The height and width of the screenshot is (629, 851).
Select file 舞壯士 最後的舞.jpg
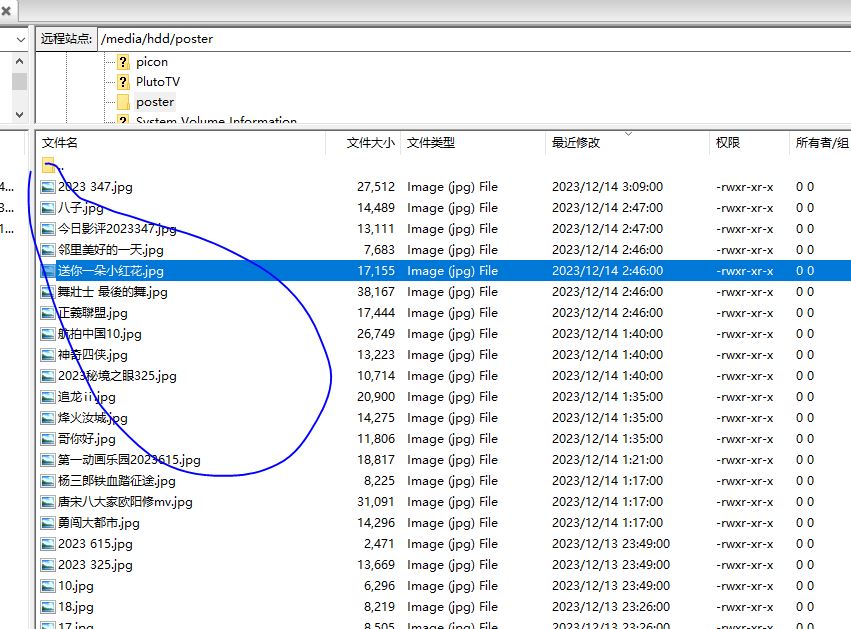click(x=113, y=292)
